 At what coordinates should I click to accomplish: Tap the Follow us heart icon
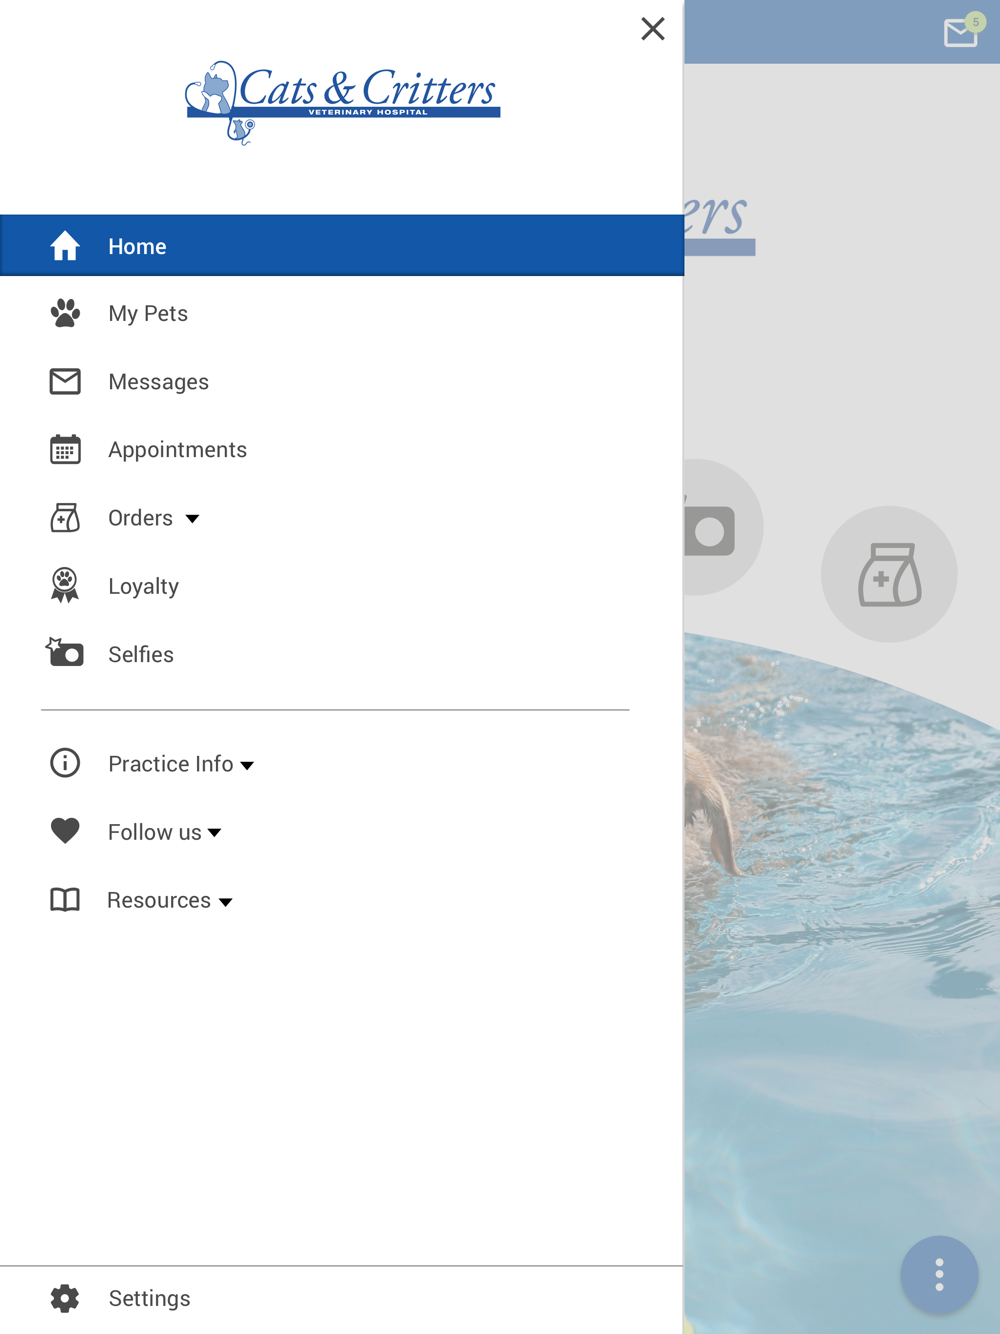[x=65, y=831]
